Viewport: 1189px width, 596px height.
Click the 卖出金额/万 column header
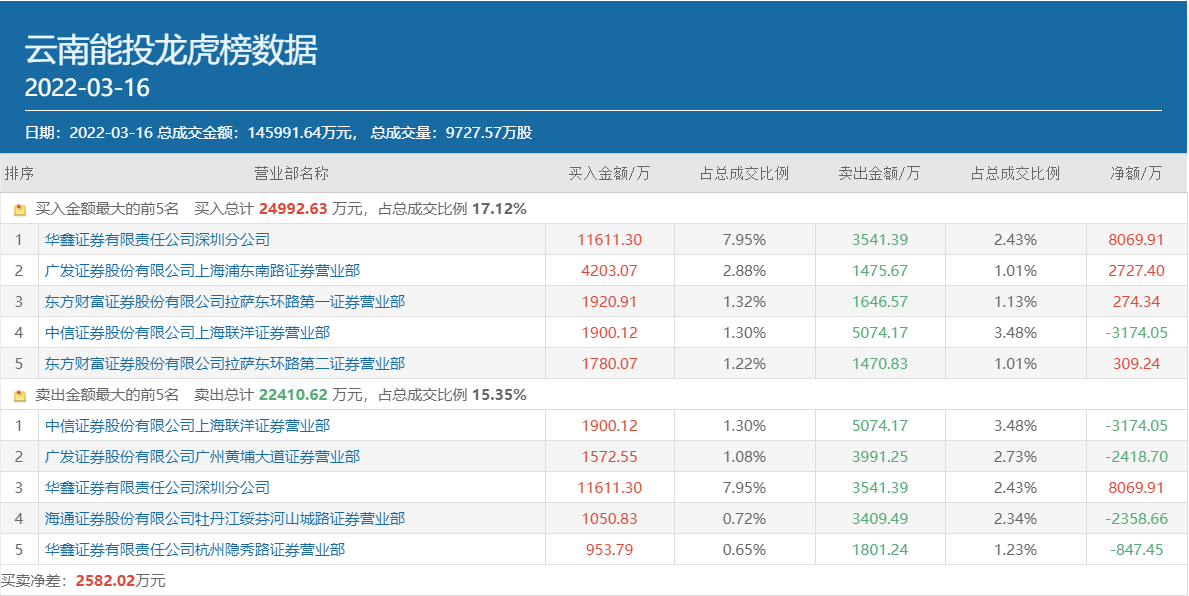click(x=879, y=174)
